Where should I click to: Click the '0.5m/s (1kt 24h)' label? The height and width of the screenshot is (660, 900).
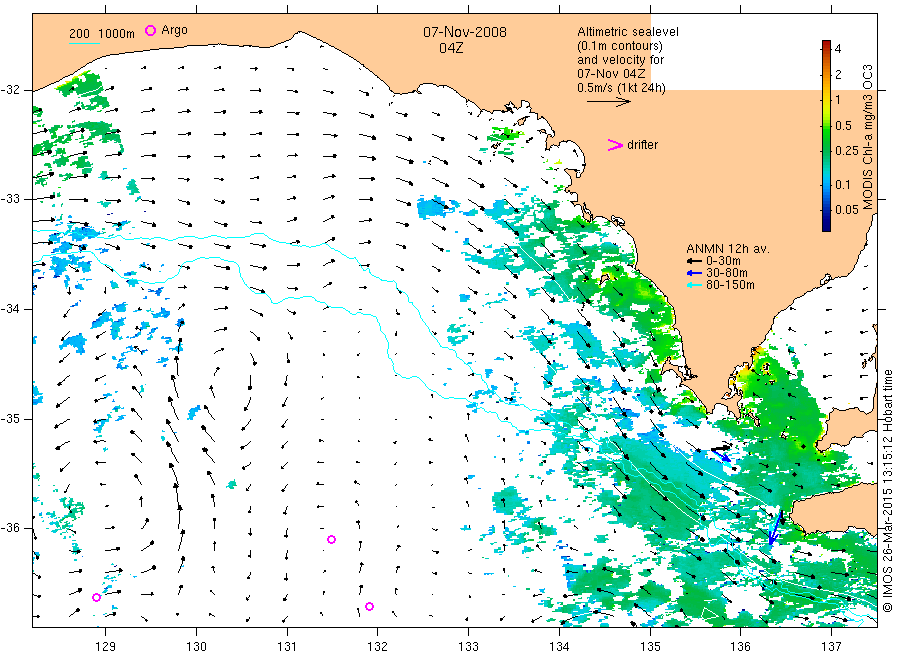tap(622, 88)
